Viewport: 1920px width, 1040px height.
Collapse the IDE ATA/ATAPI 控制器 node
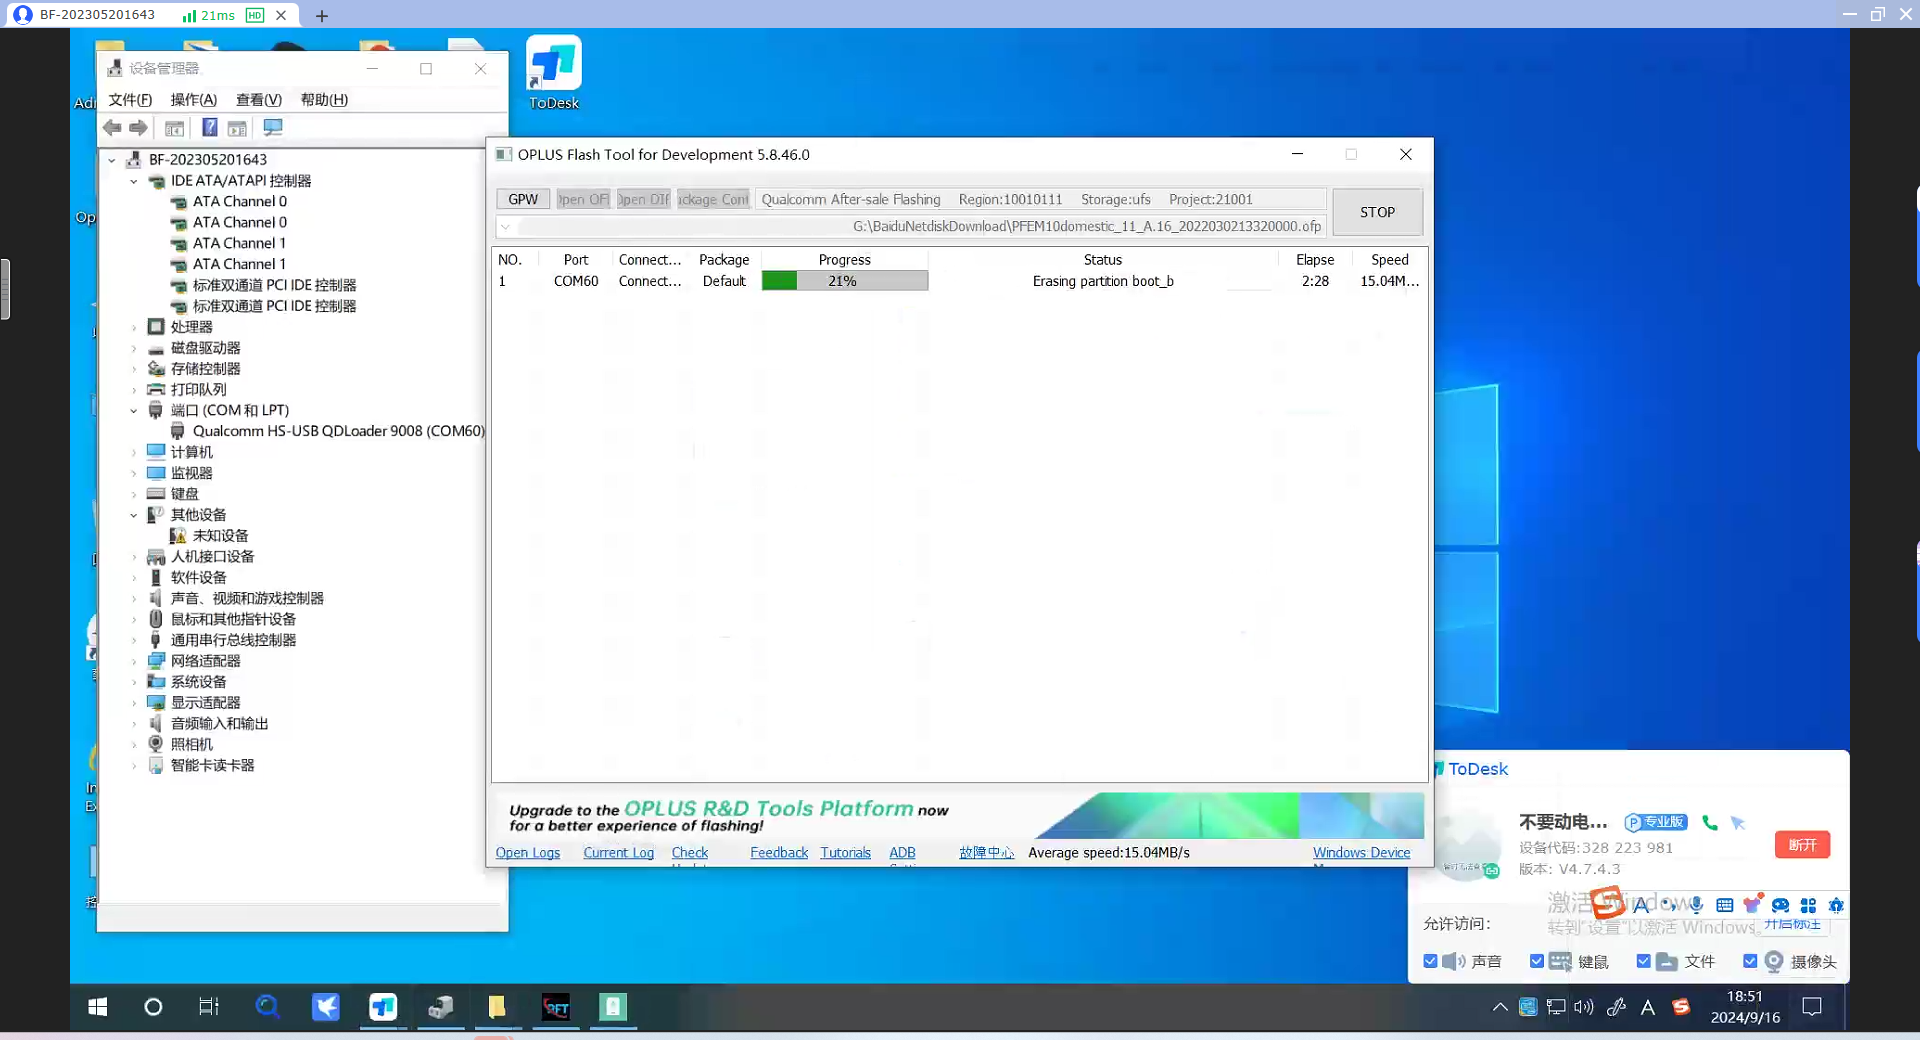(134, 181)
